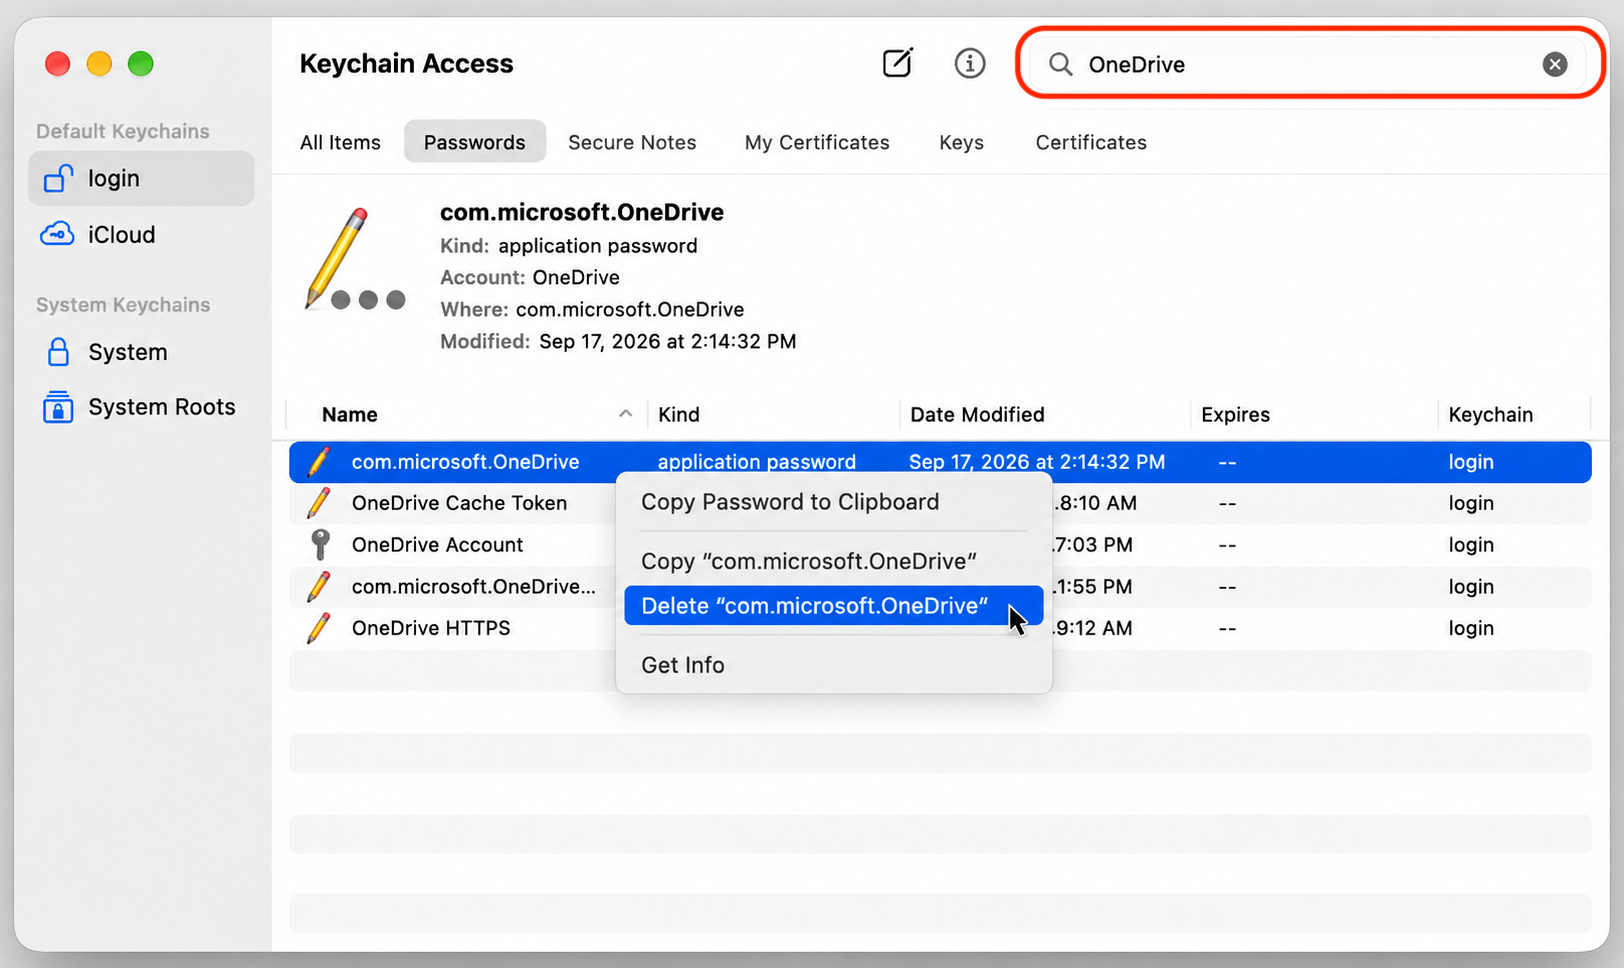This screenshot has height=968, width=1624.
Task: Sort by the Keychain column header
Action: click(x=1490, y=414)
